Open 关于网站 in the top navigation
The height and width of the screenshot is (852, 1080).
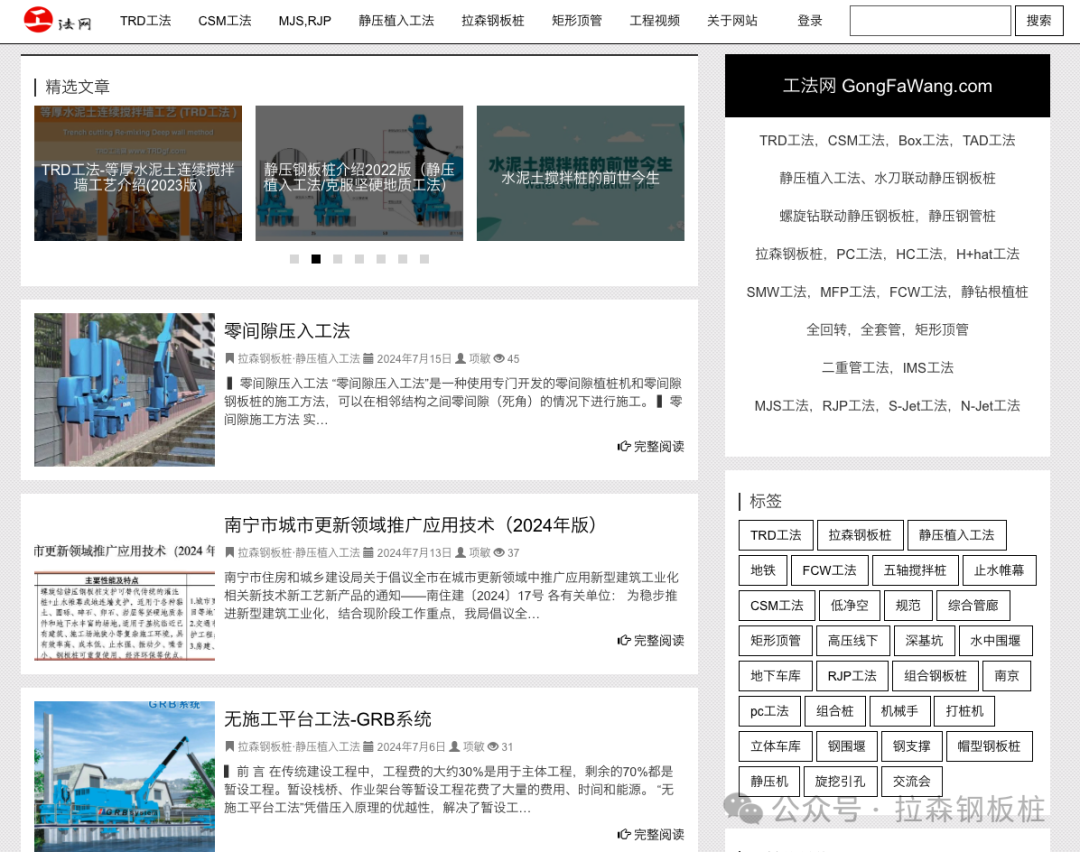[732, 21]
